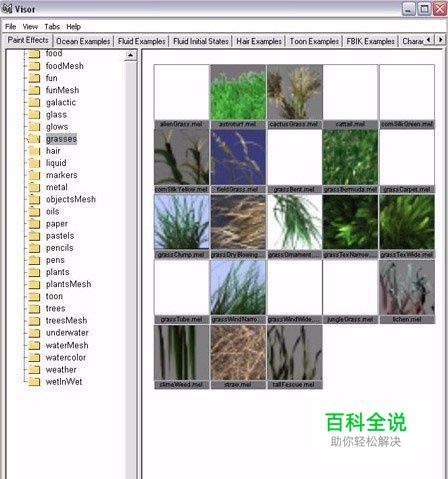Switch to the Hair Examples tab
The height and width of the screenshot is (479, 448).
[259, 41]
